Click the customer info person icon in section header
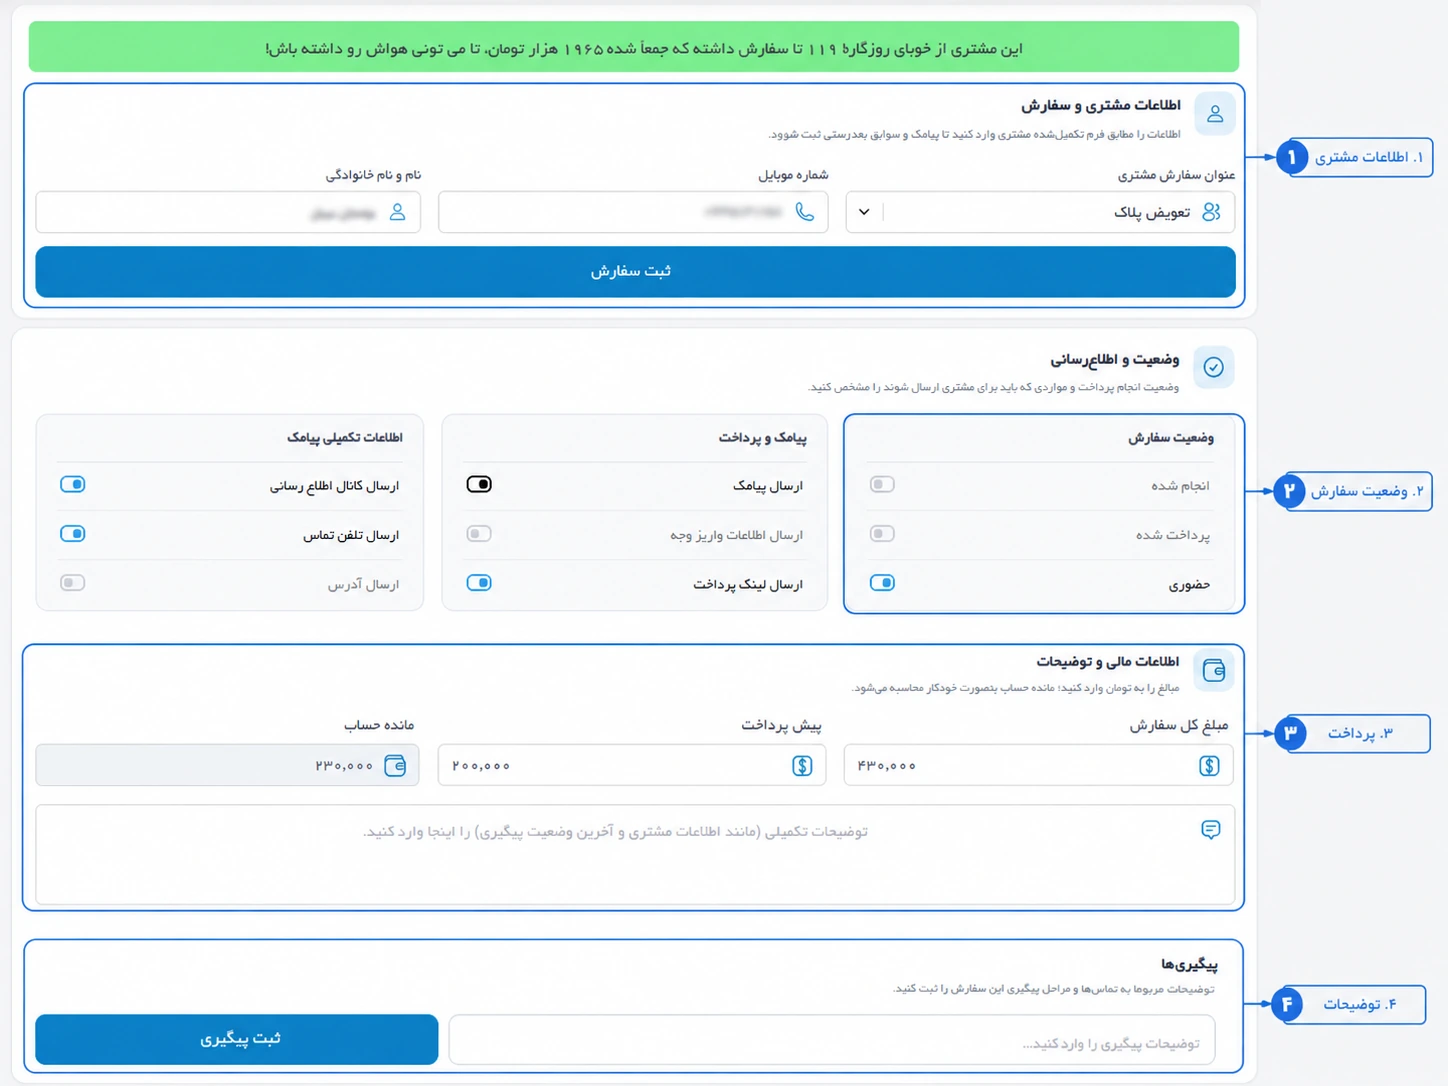This screenshot has width=1448, height=1086. tap(1215, 114)
